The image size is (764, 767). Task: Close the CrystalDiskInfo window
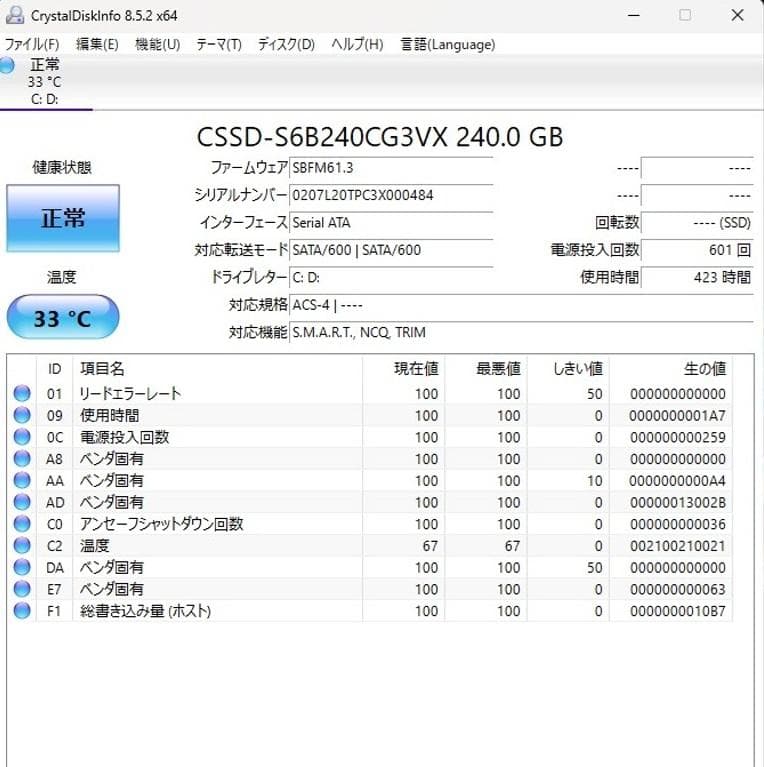pos(738,15)
